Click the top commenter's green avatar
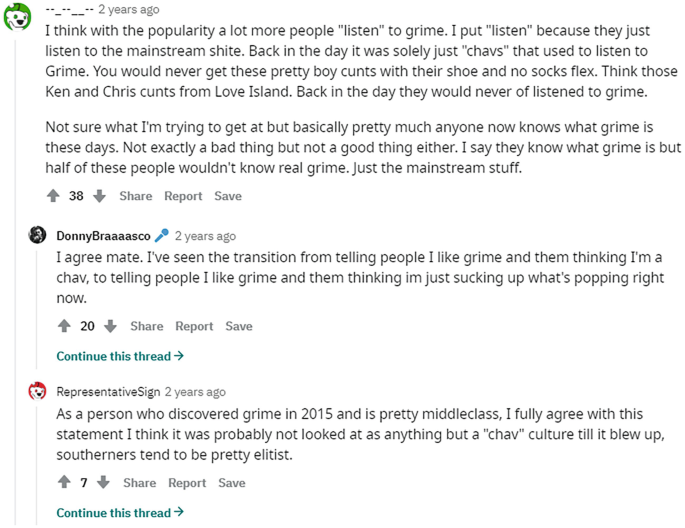Viewport: 685px width, 528px height. [16, 14]
